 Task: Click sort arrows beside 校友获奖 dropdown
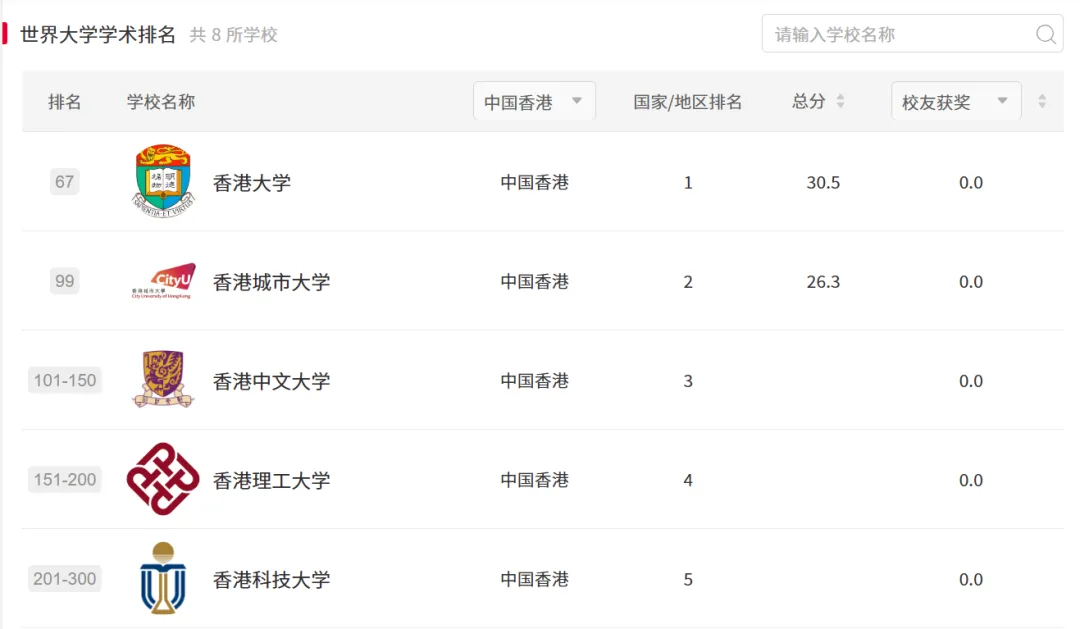[1042, 102]
